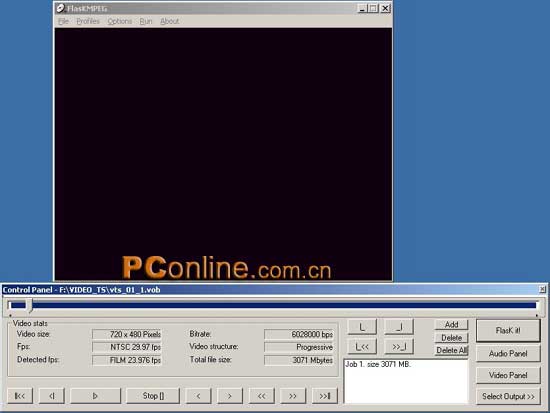
Task: Step back one frame with <| button
Action: point(52,396)
